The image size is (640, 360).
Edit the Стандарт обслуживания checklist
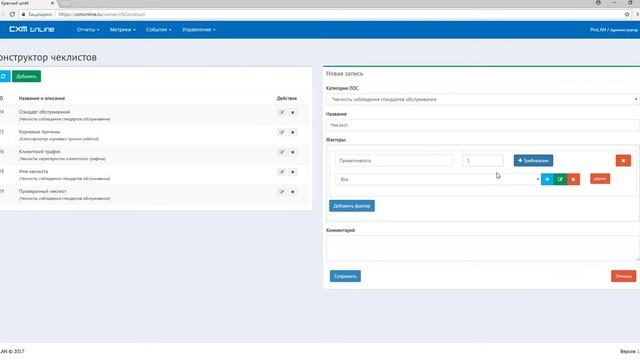coord(282,112)
